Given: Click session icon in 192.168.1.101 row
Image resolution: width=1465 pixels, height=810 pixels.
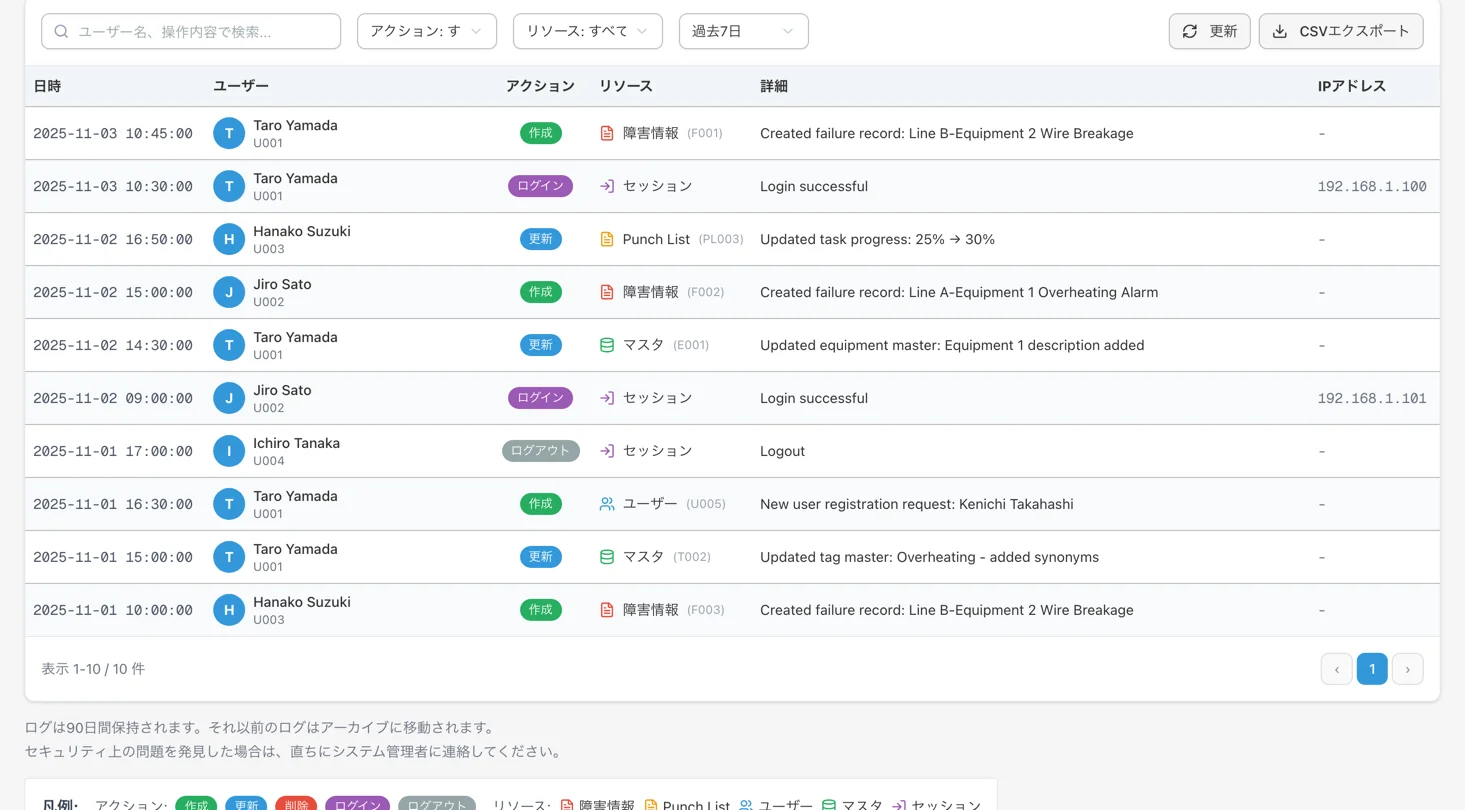Looking at the screenshot, I should tap(607, 398).
